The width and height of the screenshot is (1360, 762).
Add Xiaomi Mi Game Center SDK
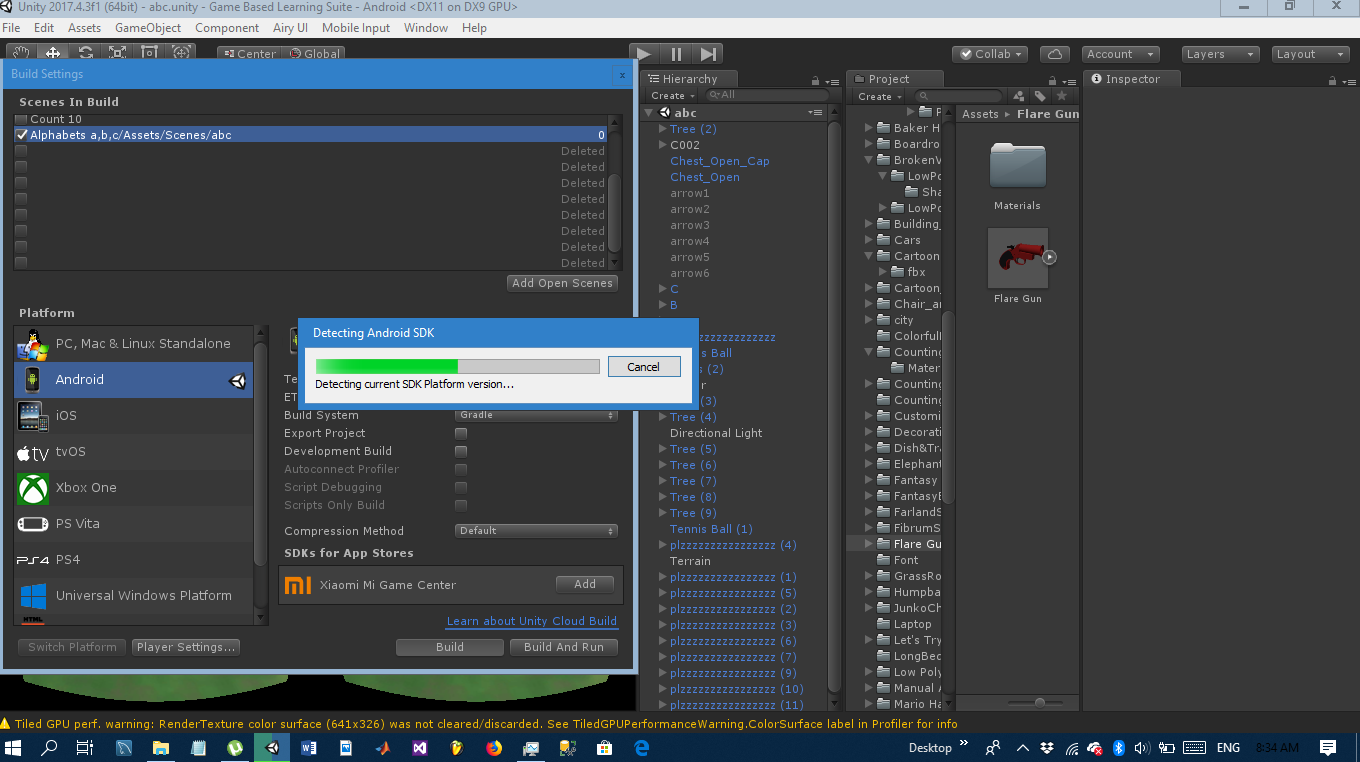tap(585, 585)
